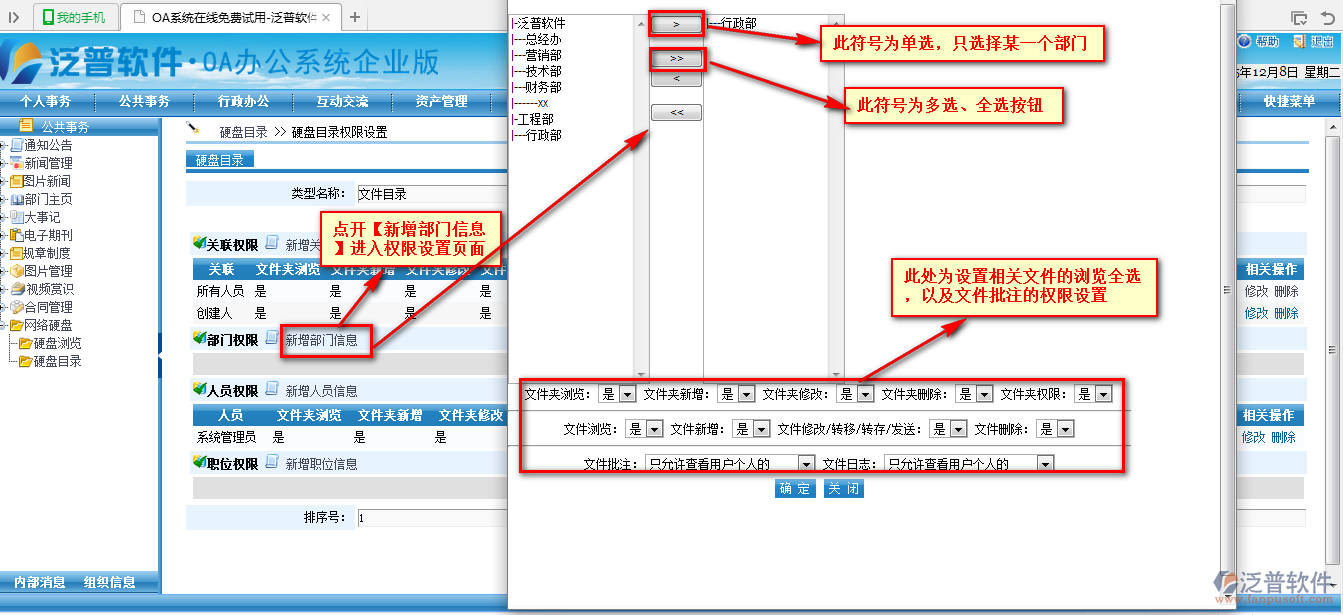The height and width of the screenshot is (615, 1343).
Task: Open the 文件修改/转移/转存/发送 dropdown
Action: coord(948,428)
